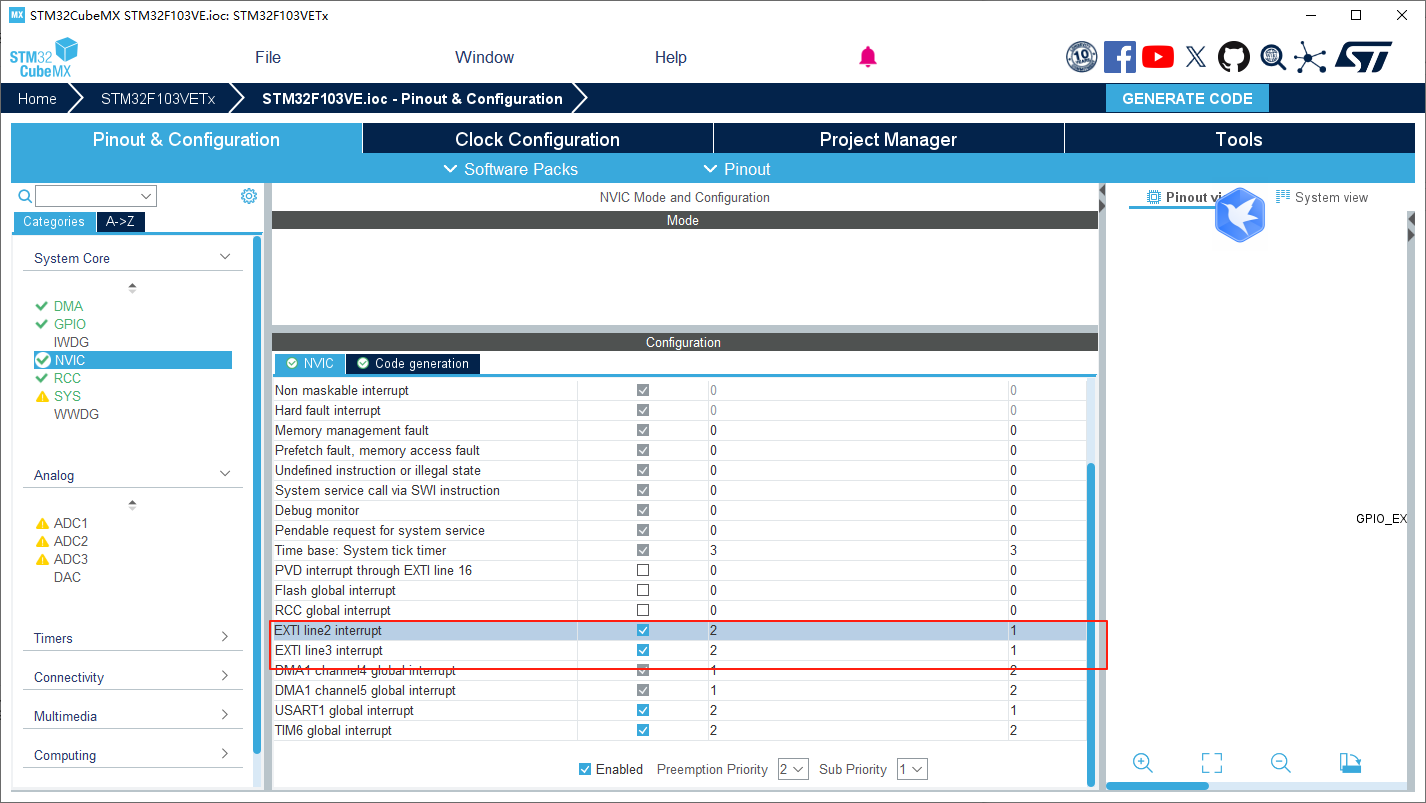Click the pinout view horizontal scrollbar
1426x803 pixels.
[1156, 785]
